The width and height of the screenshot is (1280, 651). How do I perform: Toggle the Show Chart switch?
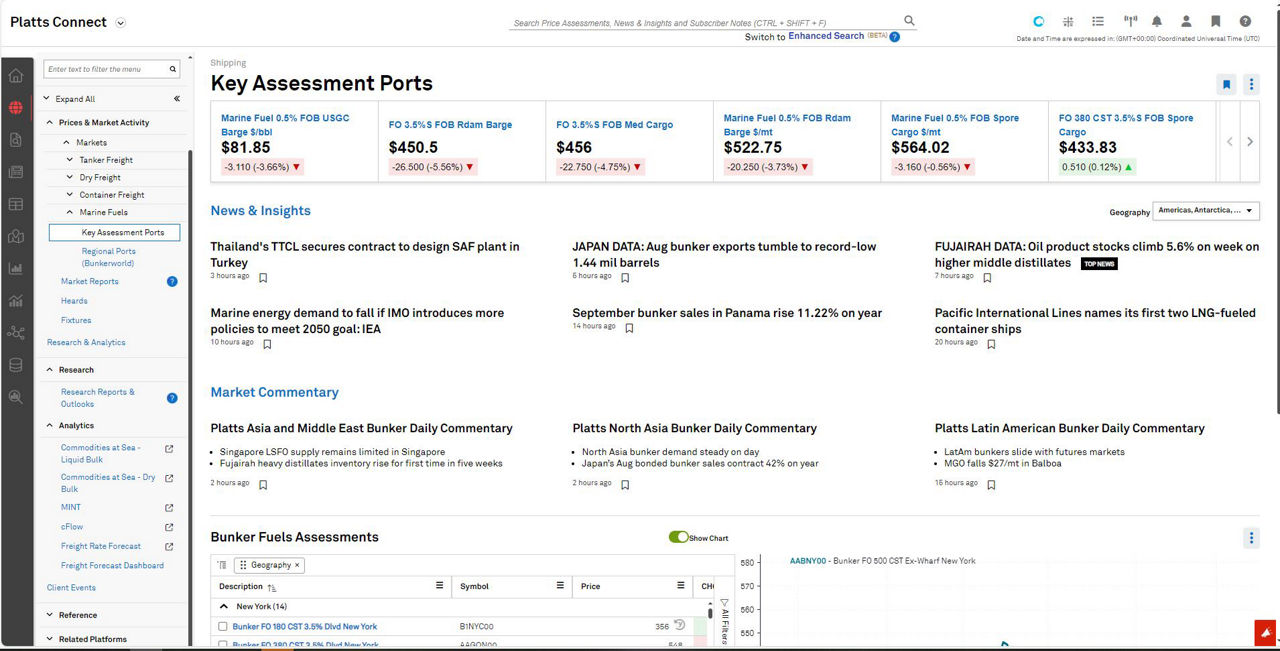pos(679,537)
